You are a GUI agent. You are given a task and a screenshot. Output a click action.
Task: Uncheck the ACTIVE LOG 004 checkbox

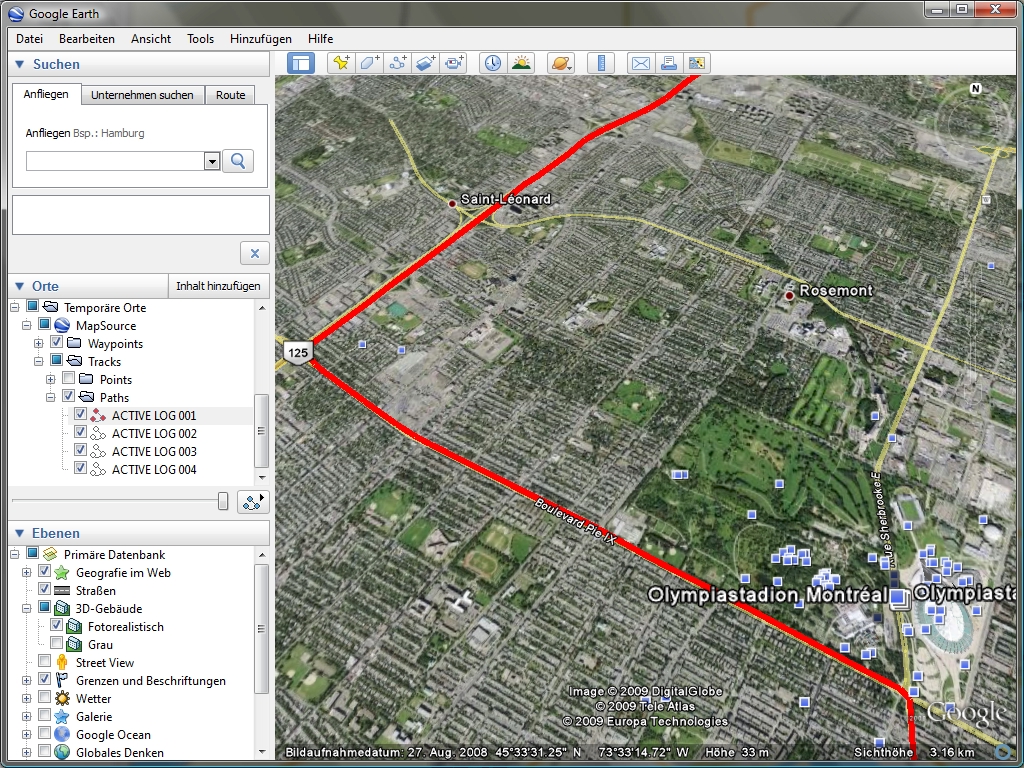pos(80,468)
